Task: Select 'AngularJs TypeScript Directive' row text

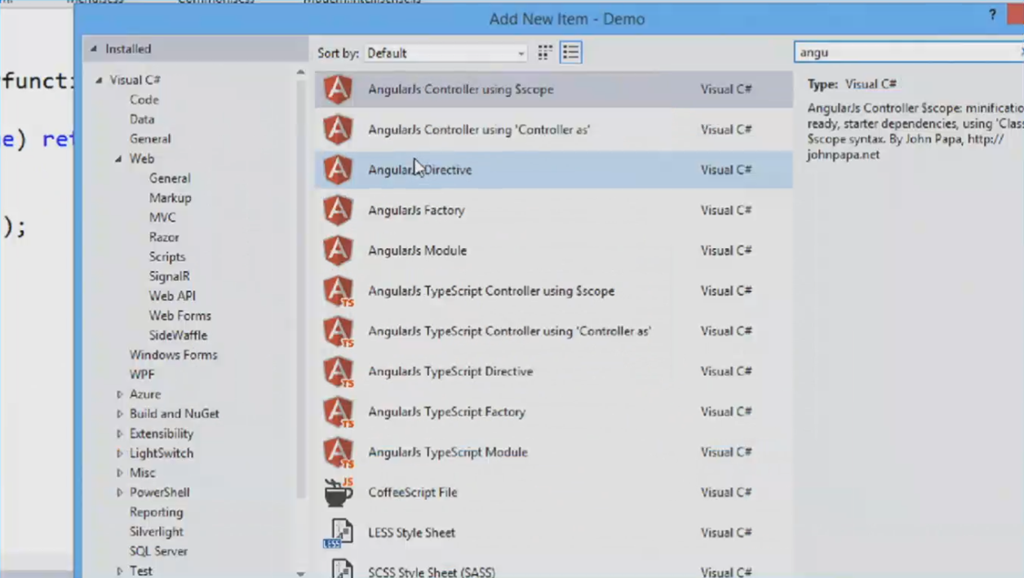Action: (x=451, y=372)
